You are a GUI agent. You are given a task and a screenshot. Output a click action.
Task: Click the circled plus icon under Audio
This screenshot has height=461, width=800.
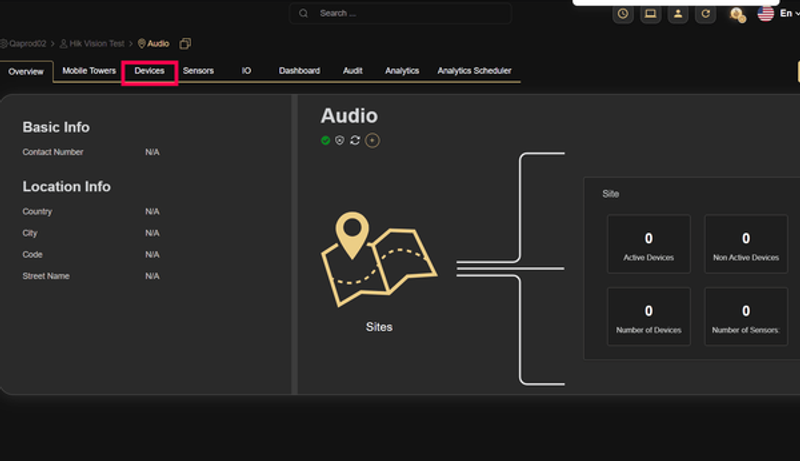coord(372,140)
